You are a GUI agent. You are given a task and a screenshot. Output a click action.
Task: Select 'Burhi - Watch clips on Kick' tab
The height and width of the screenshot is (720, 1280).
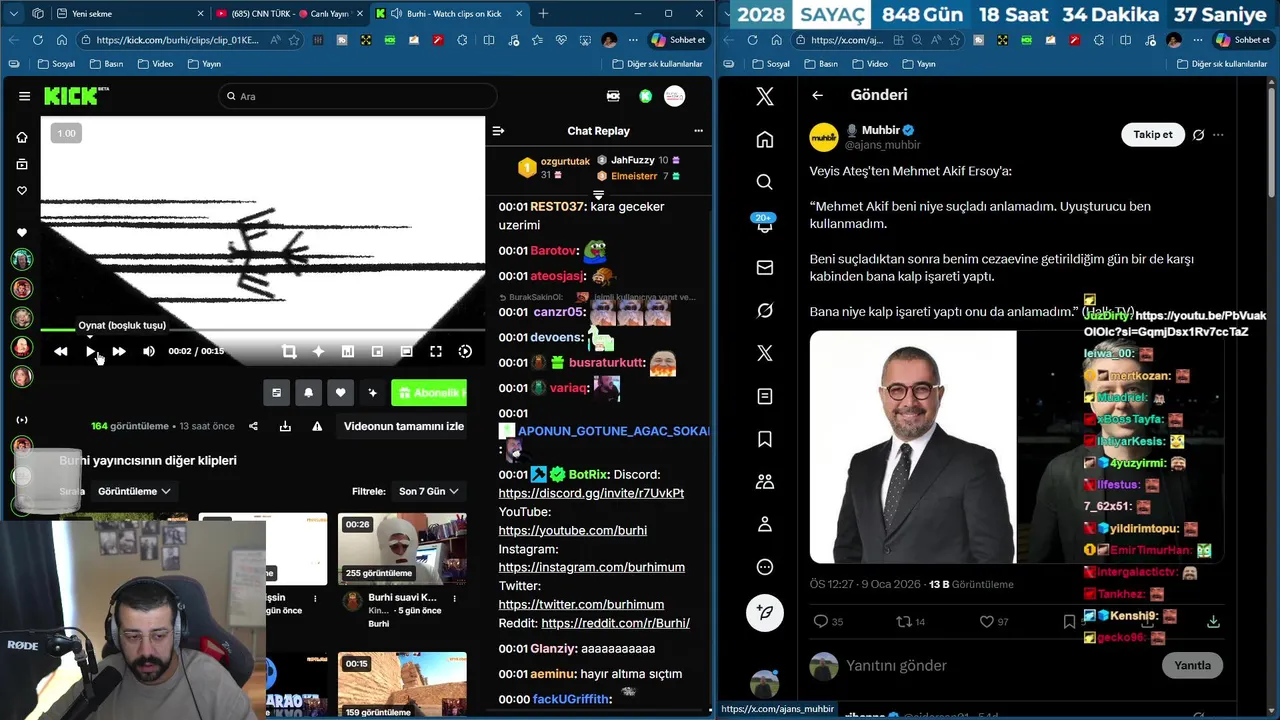tap(448, 14)
